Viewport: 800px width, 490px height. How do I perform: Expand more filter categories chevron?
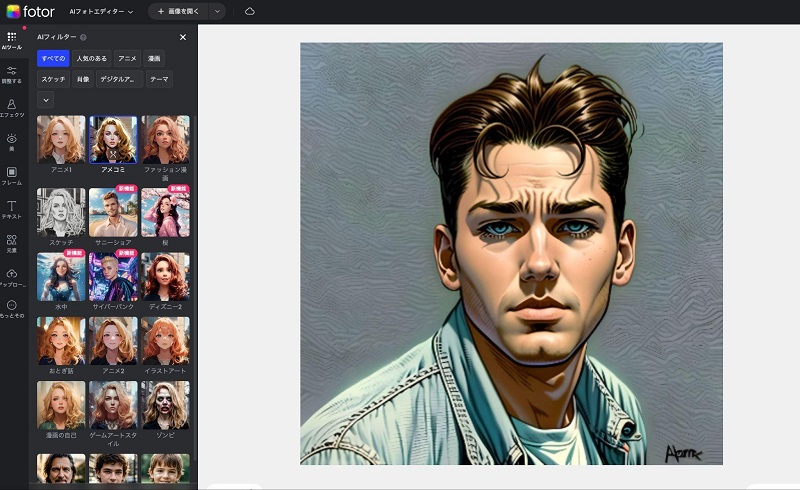(x=46, y=99)
